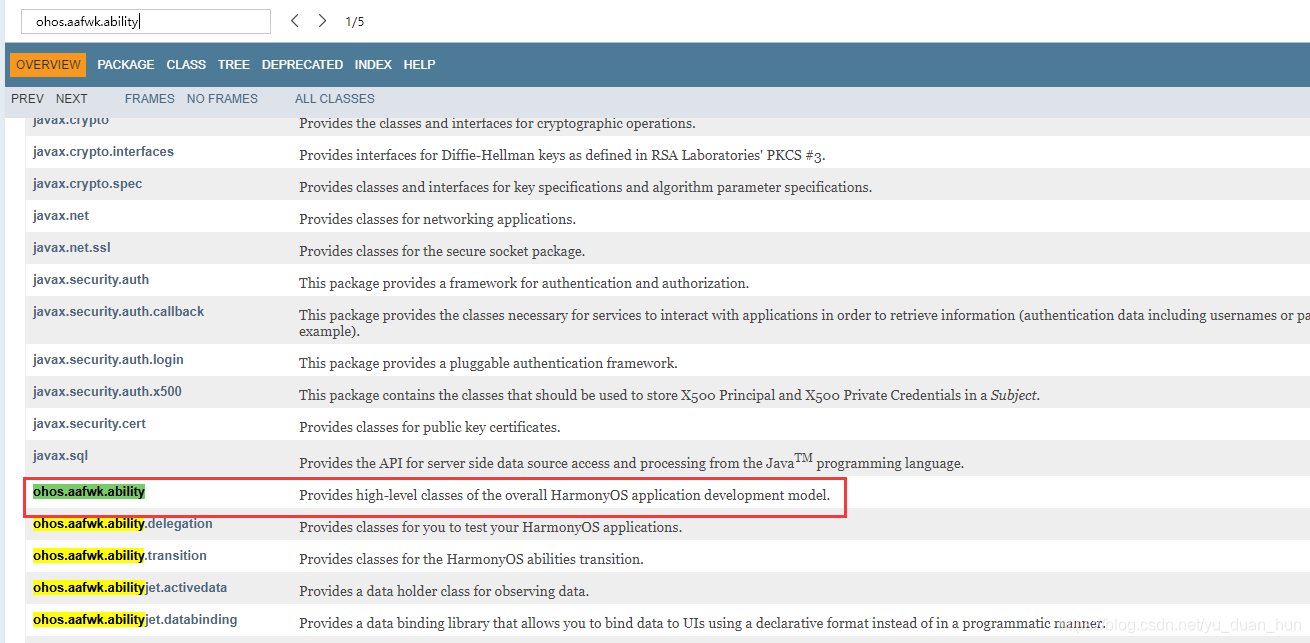
Task: Open the javax.sql package link
Action: (60, 456)
